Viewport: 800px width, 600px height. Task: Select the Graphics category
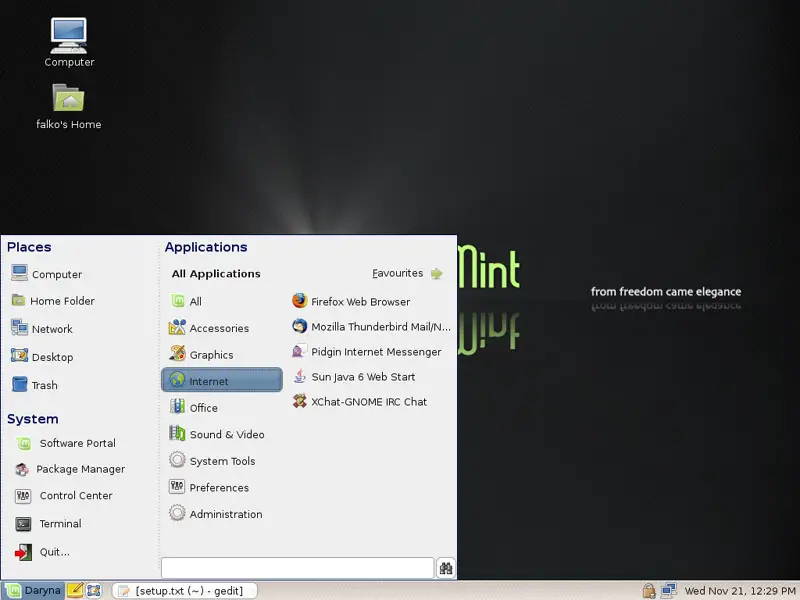point(222,355)
